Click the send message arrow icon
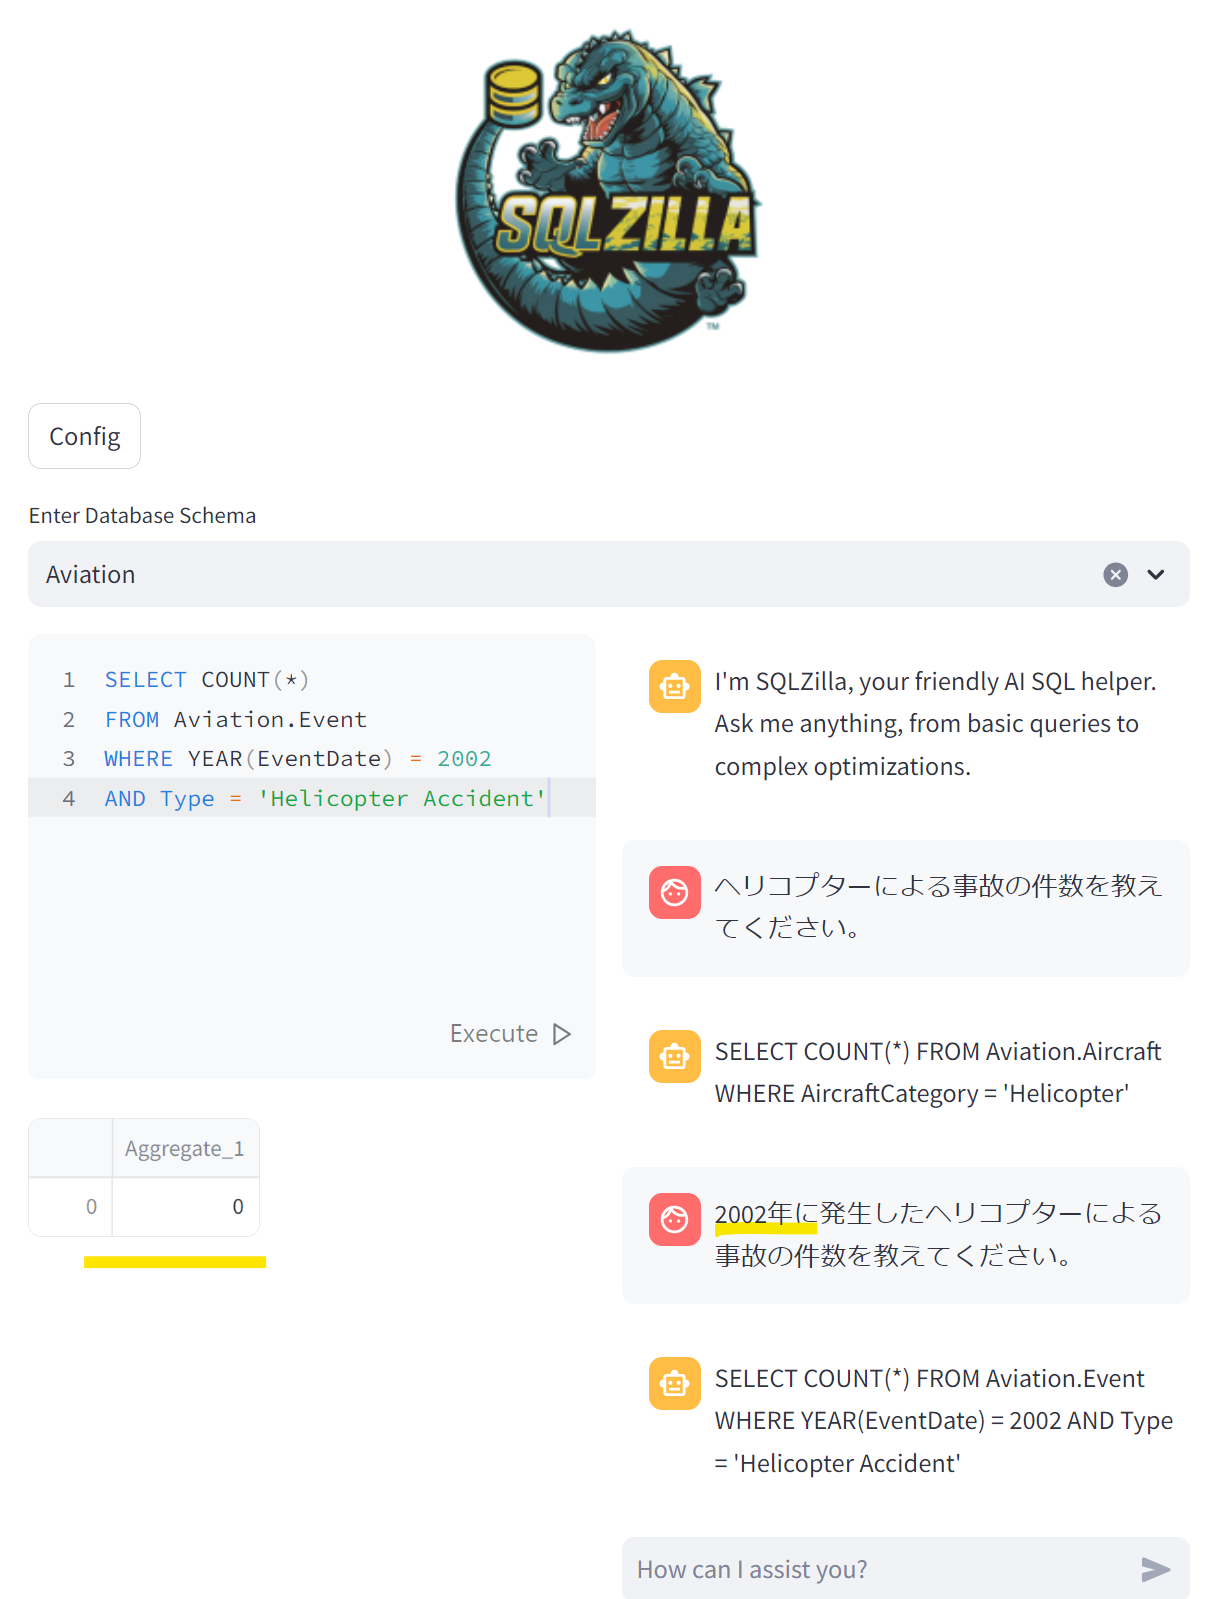This screenshot has width=1206, height=1599. click(1156, 1569)
